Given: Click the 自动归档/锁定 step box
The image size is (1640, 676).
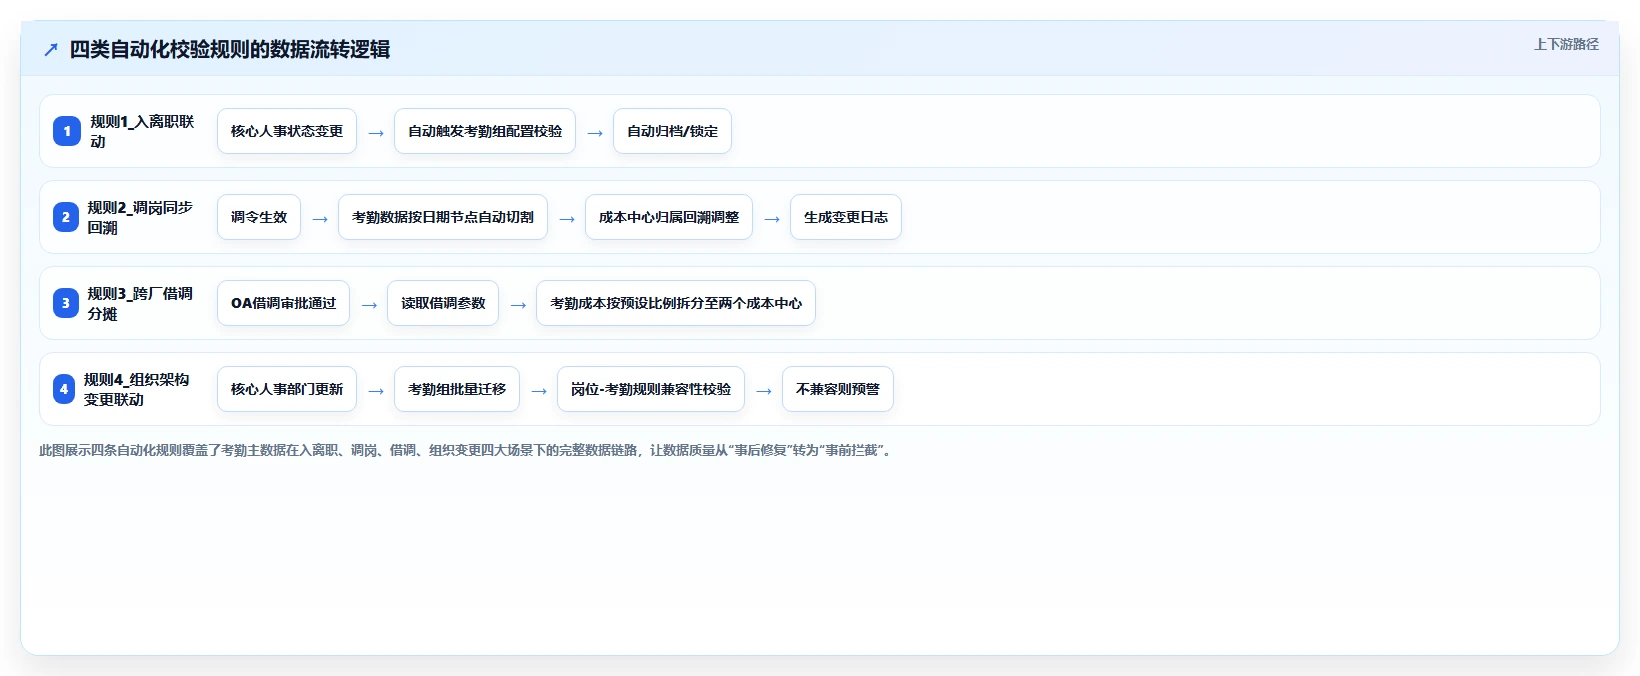Looking at the screenshot, I should point(672,131).
